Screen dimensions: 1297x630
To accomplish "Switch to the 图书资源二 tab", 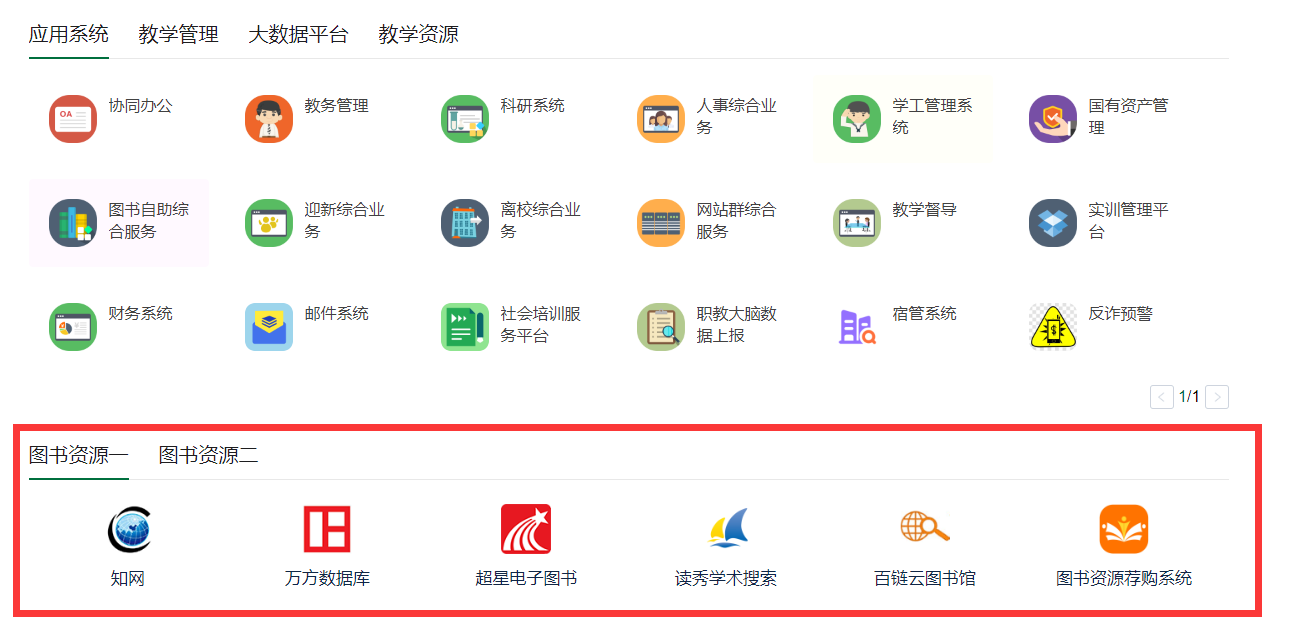I will coord(208,456).
